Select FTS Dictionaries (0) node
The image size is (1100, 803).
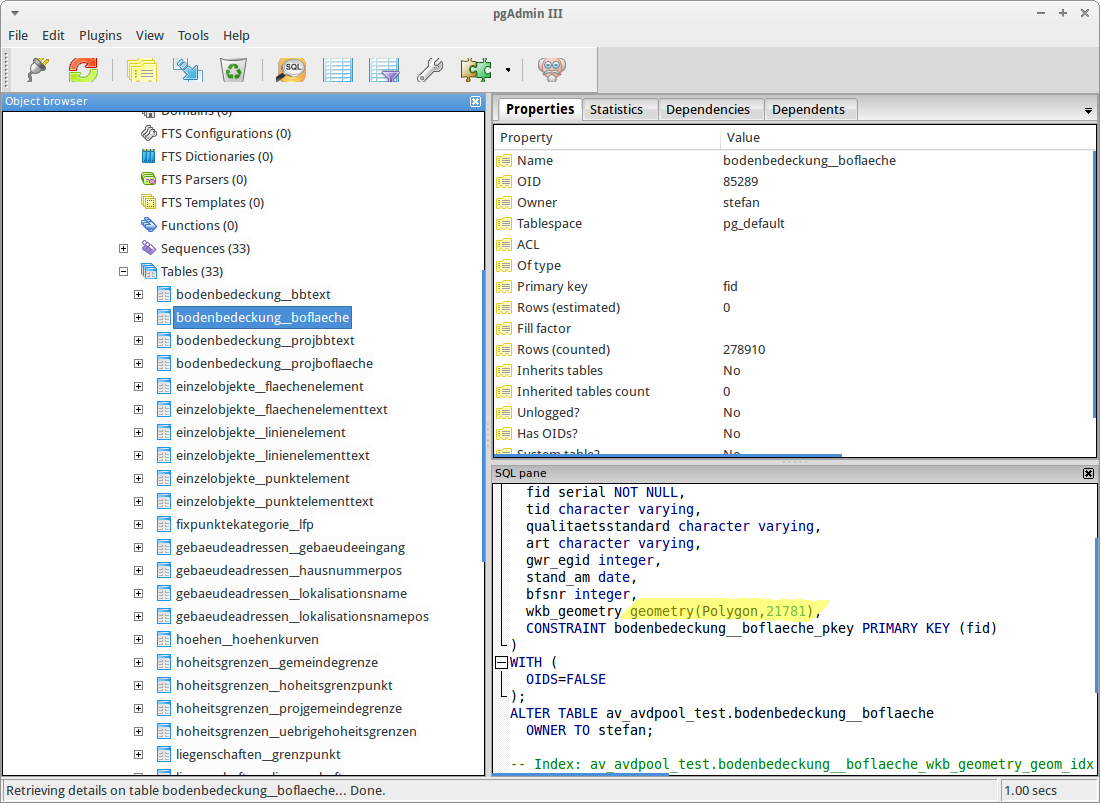pyautogui.click(x=217, y=156)
